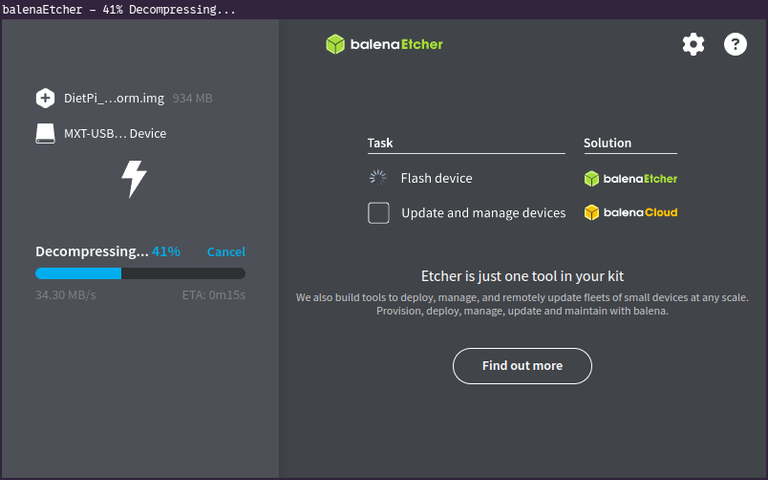Tick the Update and manage devices checkbox
The height and width of the screenshot is (480, 768).
[x=379, y=213]
